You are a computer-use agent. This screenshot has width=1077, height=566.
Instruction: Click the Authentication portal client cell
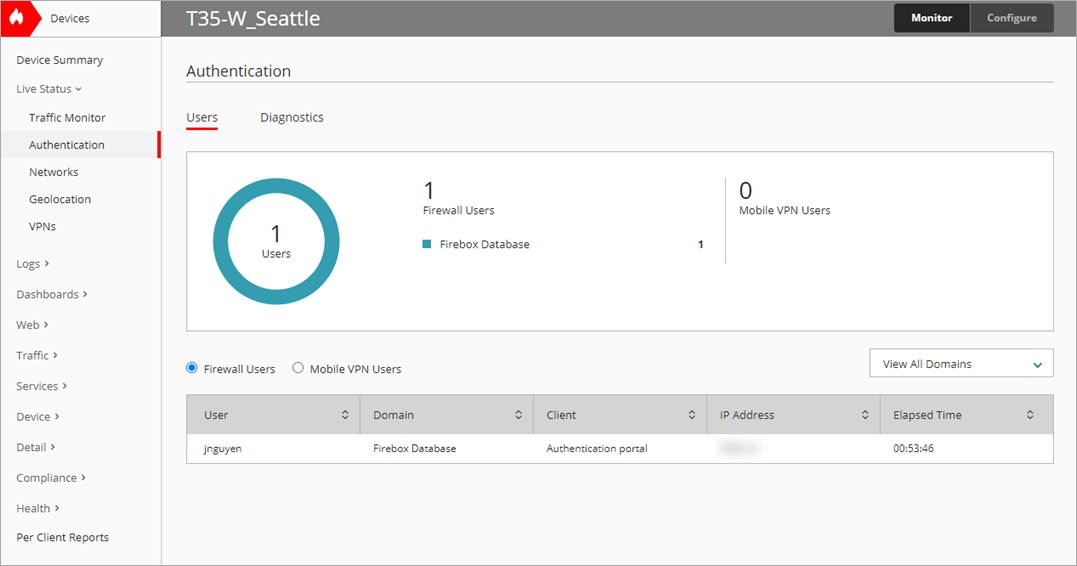[x=597, y=449]
